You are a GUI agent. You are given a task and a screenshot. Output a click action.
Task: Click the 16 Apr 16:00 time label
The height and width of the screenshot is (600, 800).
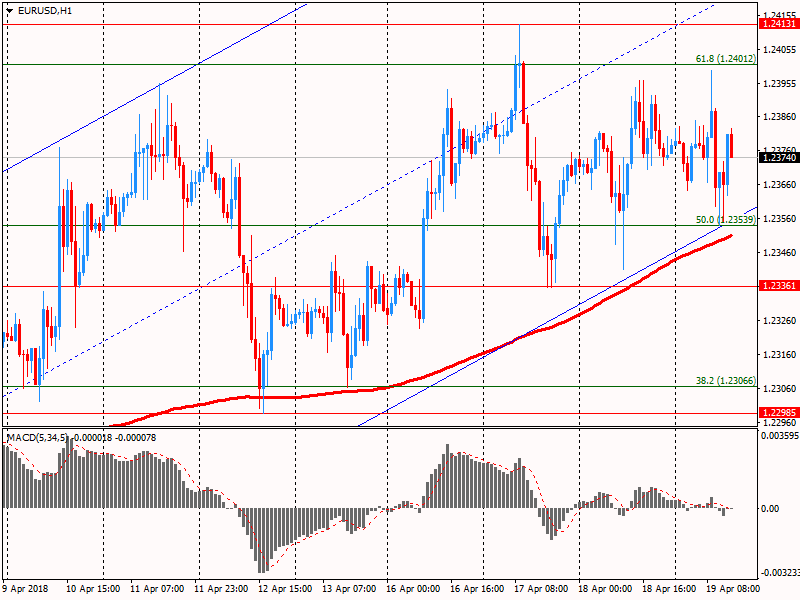tap(477, 588)
